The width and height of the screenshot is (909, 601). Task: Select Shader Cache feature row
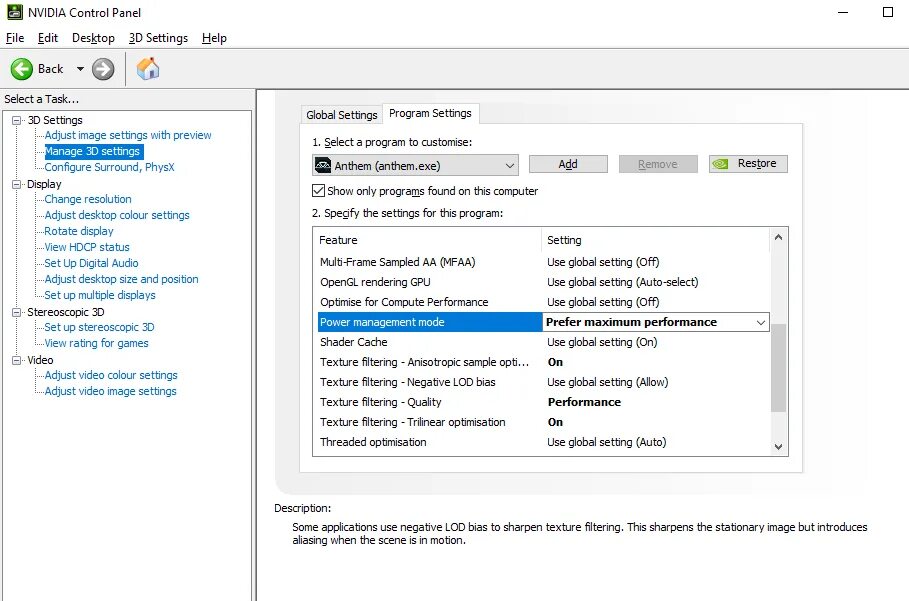(x=543, y=342)
